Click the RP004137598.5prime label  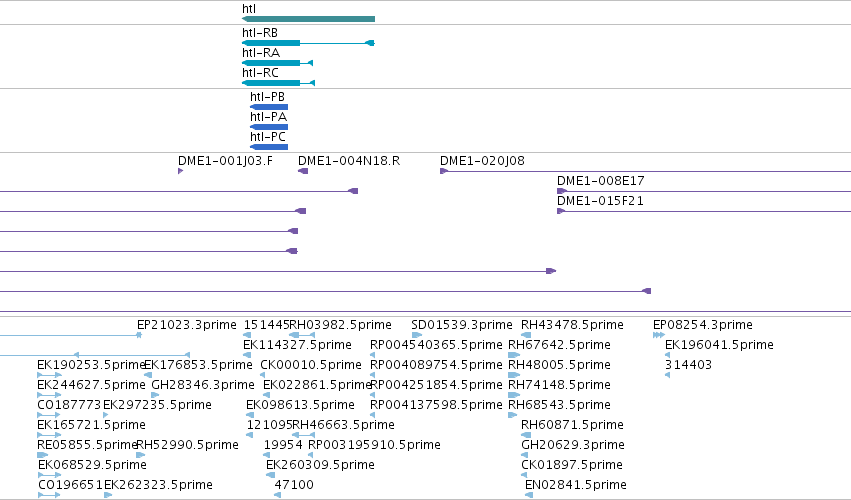(436, 405)
